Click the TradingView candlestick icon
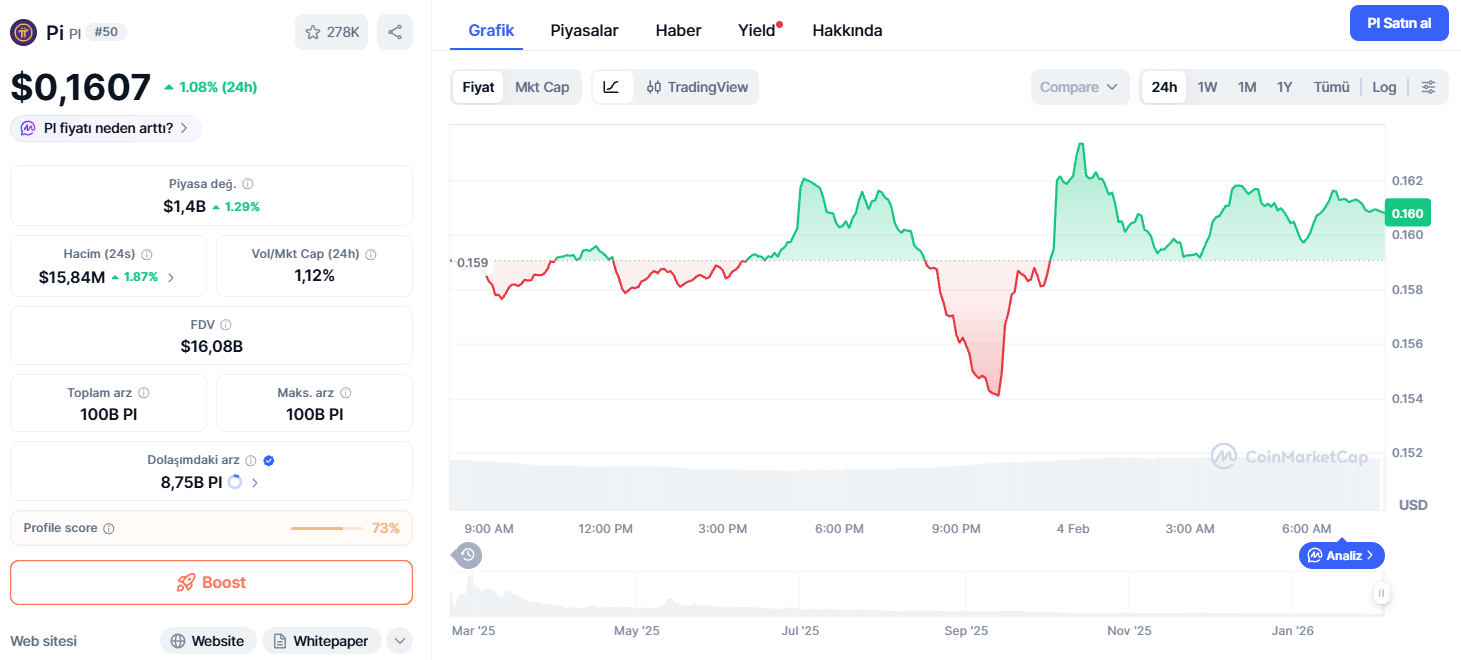 [654, 87]
